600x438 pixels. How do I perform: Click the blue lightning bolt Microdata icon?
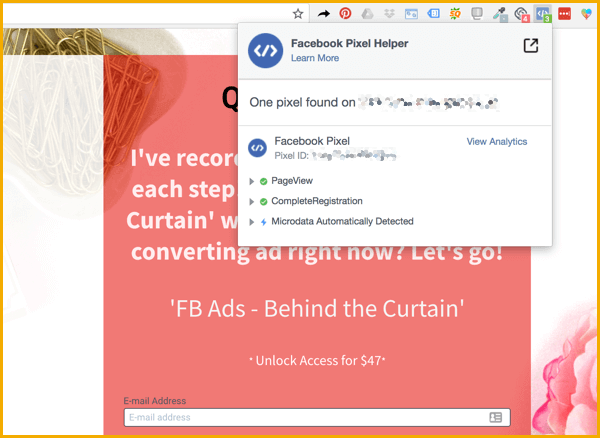coord(263,222)
